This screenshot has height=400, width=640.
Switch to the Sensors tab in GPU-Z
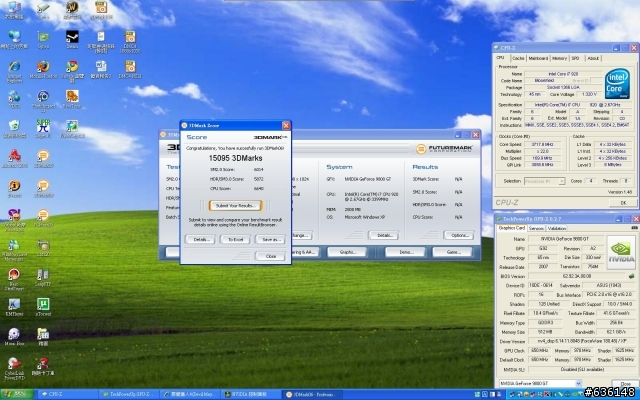click(536, 228)
